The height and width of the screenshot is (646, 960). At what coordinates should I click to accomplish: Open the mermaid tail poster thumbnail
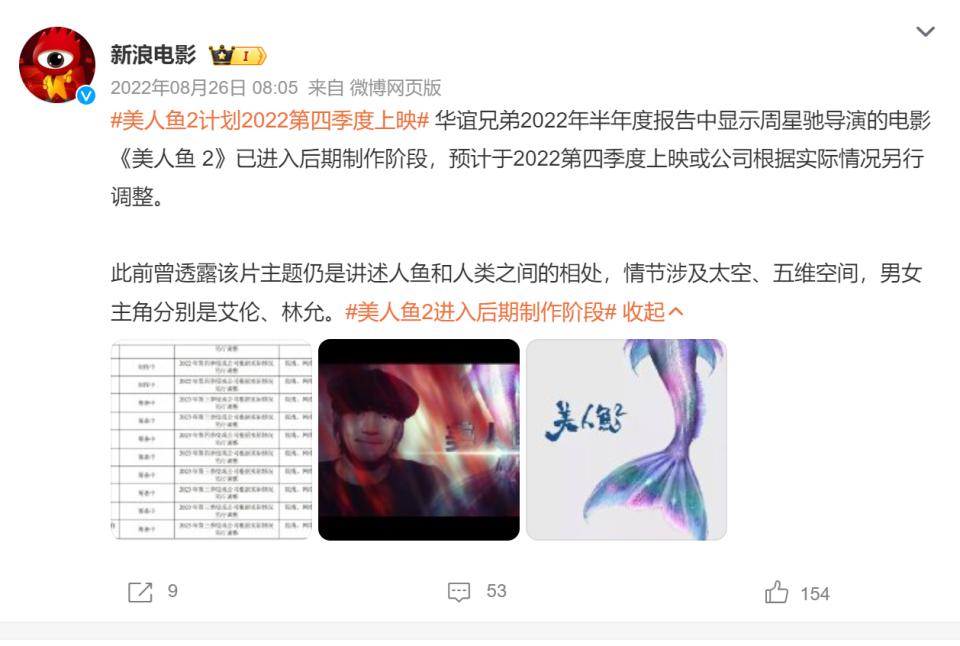(x=626, y=440)
